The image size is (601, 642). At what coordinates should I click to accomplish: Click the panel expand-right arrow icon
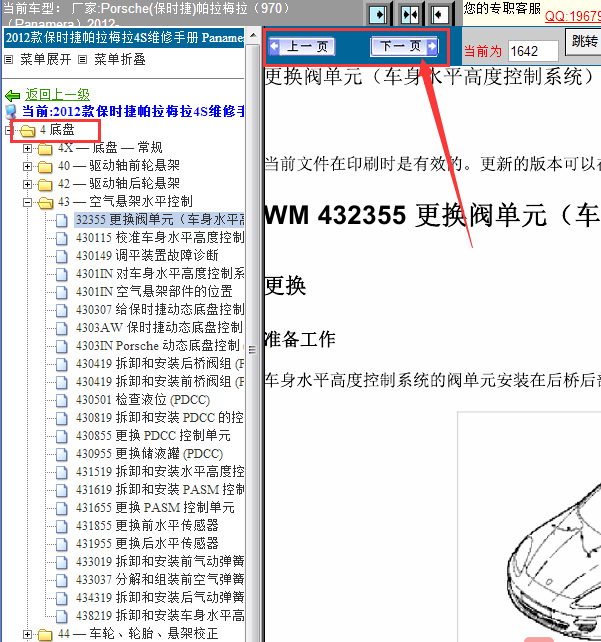pyautogui.click(x=378, y=15)
